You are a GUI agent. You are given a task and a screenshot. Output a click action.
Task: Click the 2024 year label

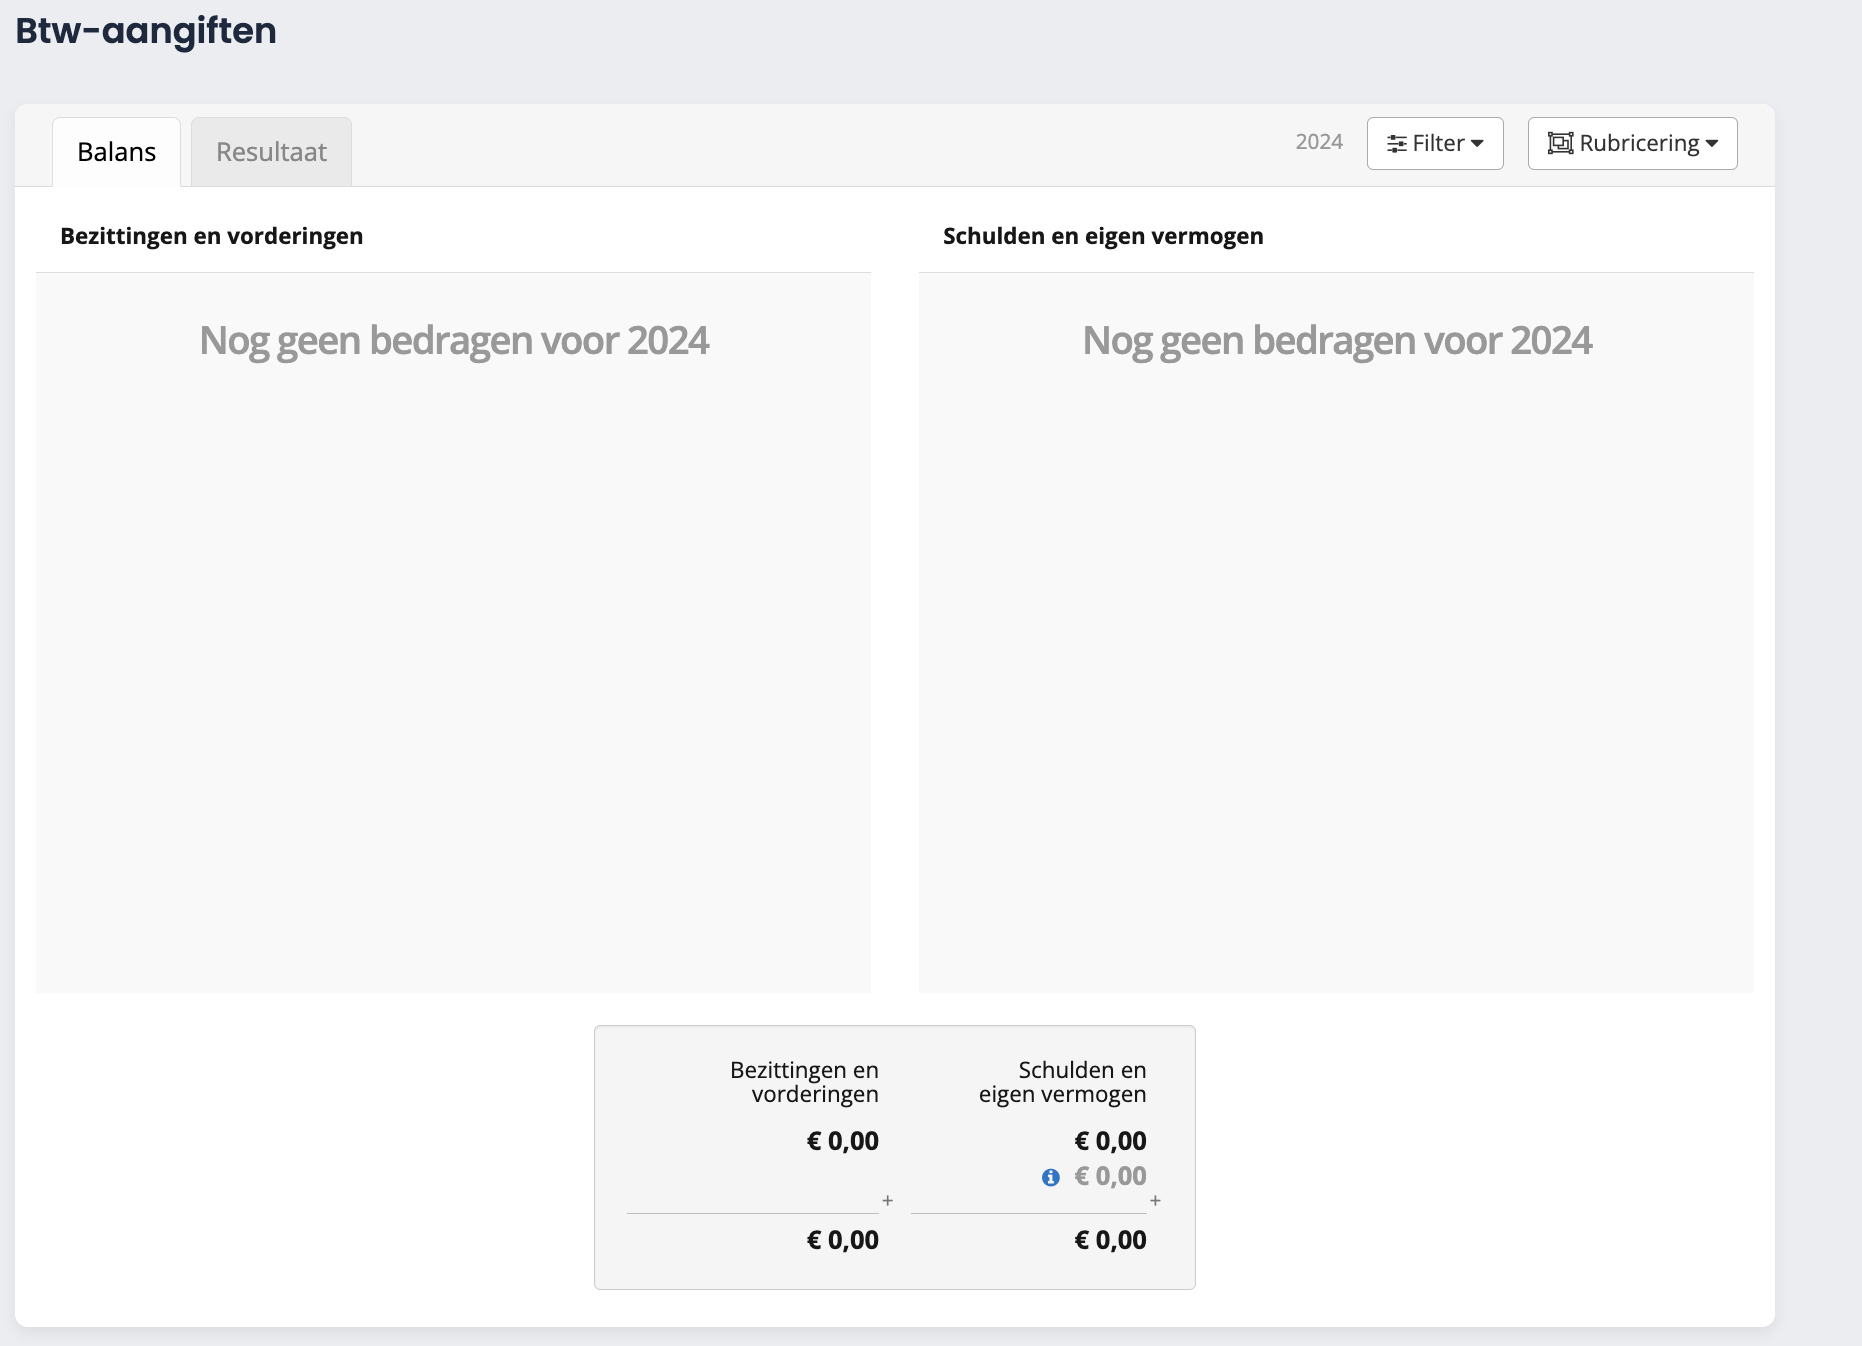pyautogui.click(x=1319, y=141)
